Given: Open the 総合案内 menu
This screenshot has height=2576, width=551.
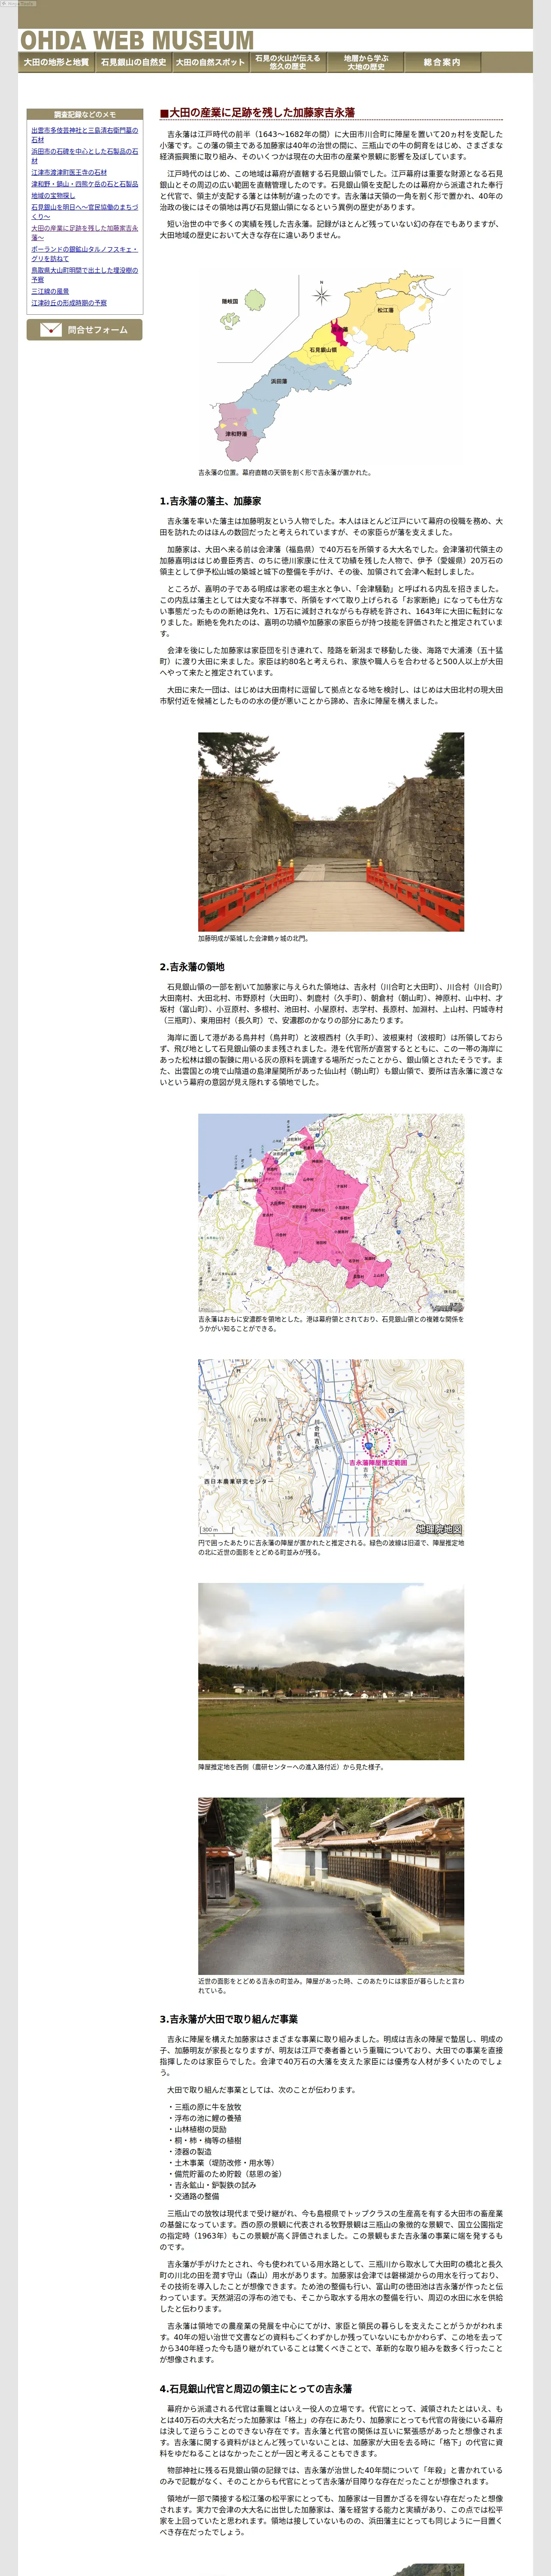Looking at the screenshot, I should coord(442,62).
